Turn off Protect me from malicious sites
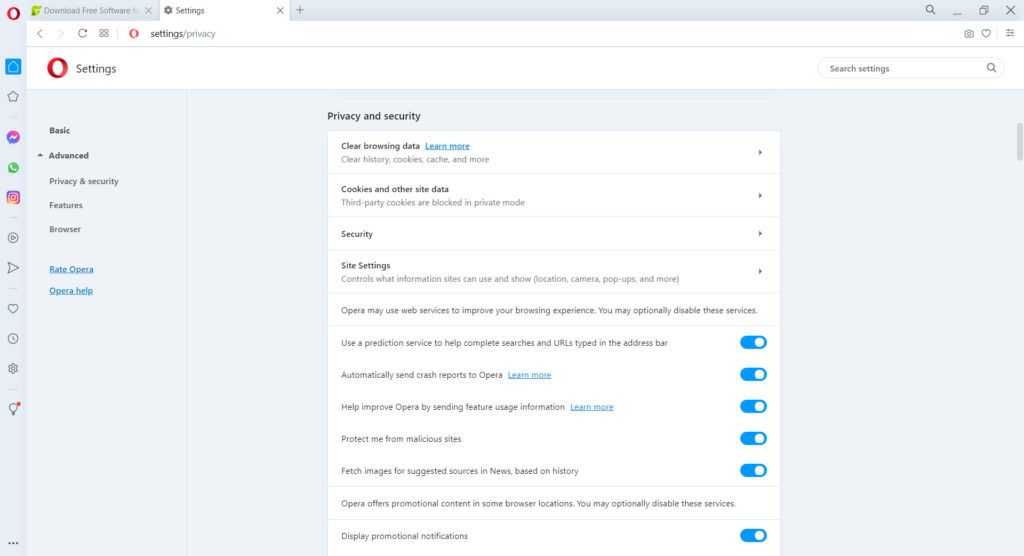Image resolution: width=1024 pixels, height=556 pixels. click(753, 438)
